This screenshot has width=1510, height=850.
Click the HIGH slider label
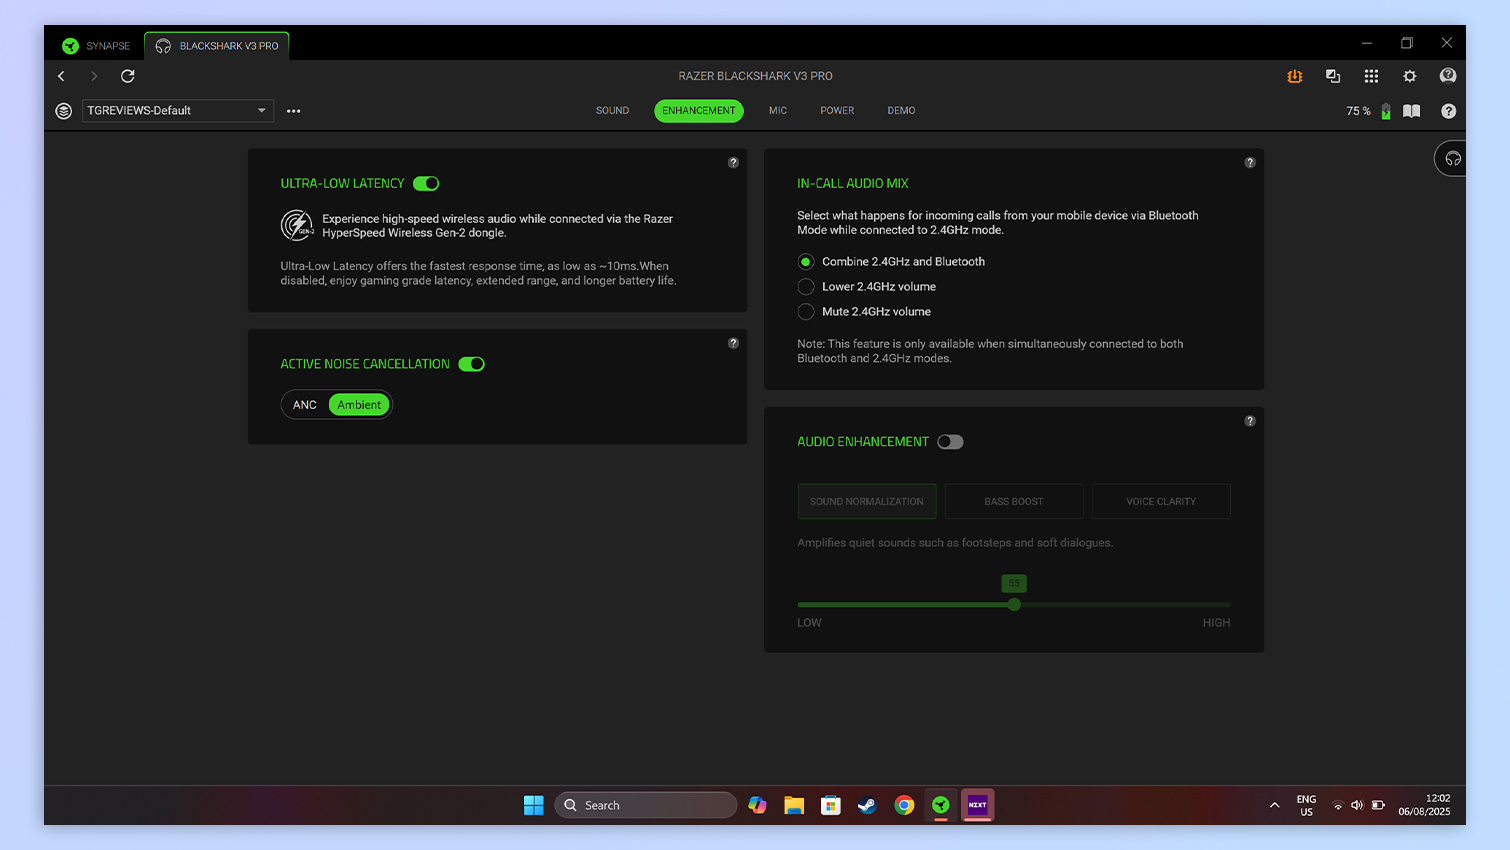click(x=1216, y=623)
